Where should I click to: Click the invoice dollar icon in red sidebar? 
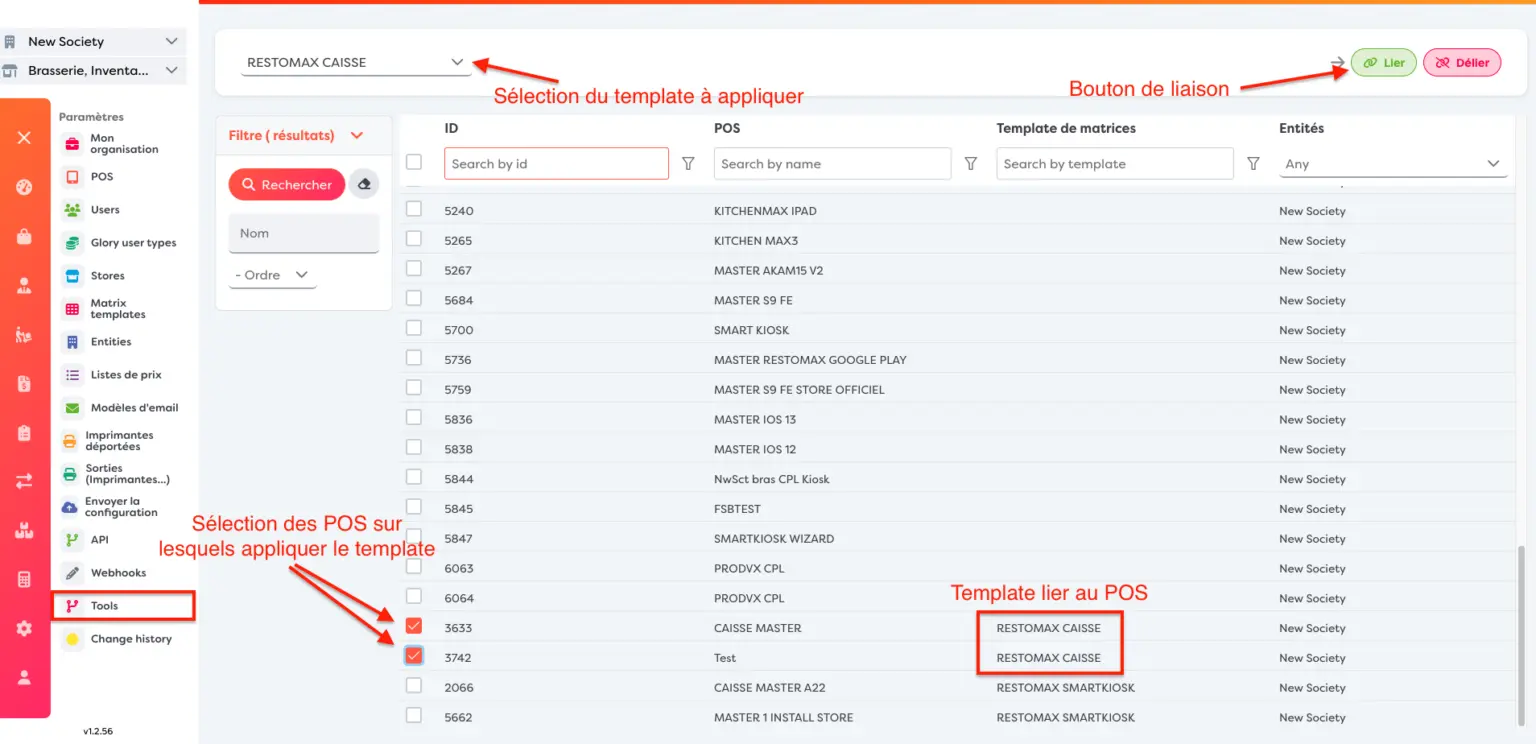[24, 384]
